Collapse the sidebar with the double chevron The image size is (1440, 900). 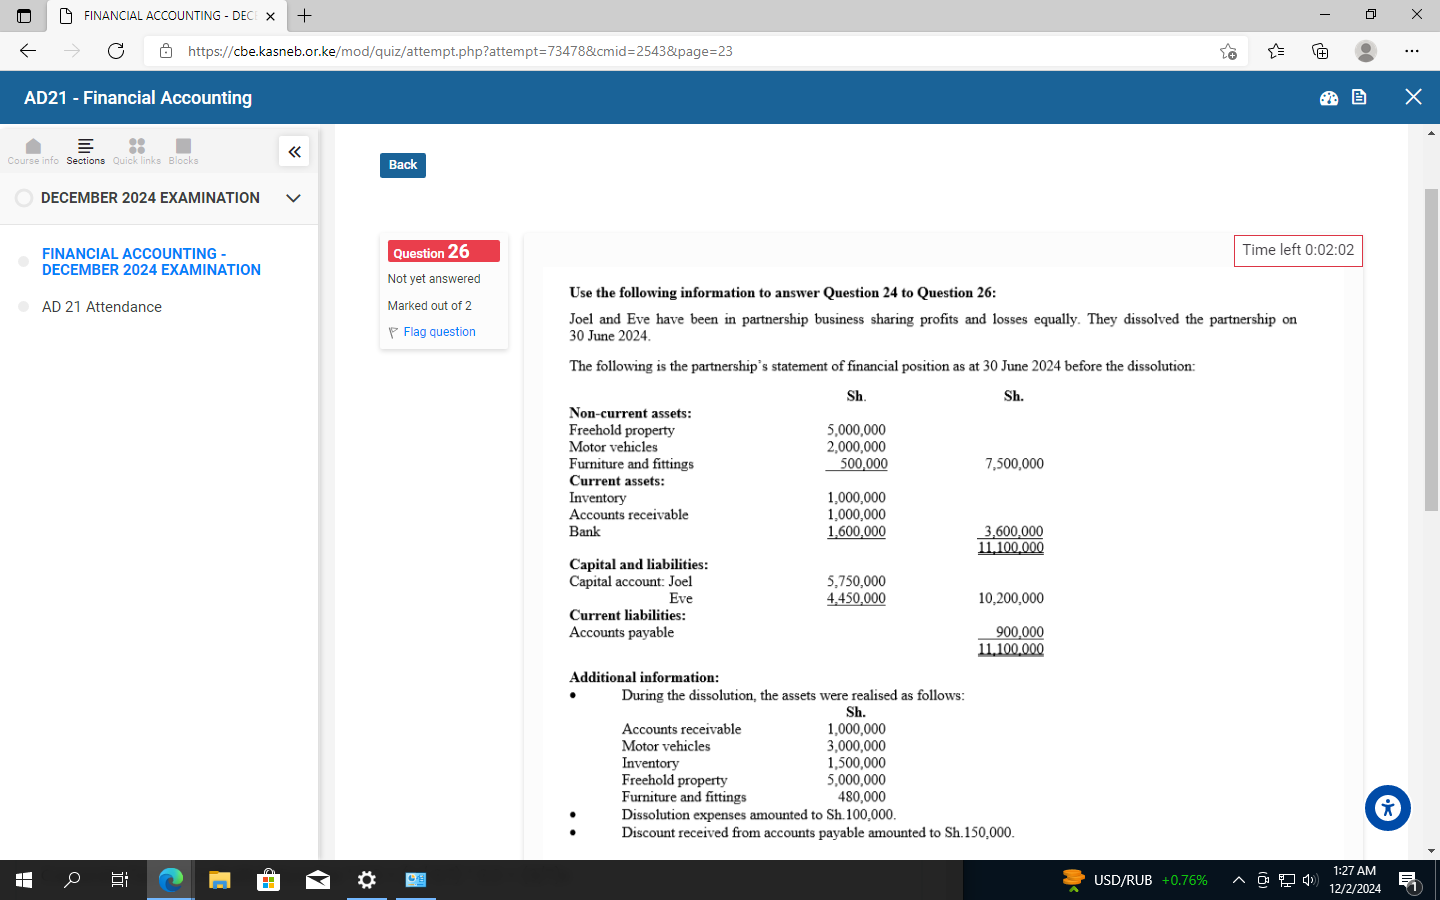tap(294, 151)
